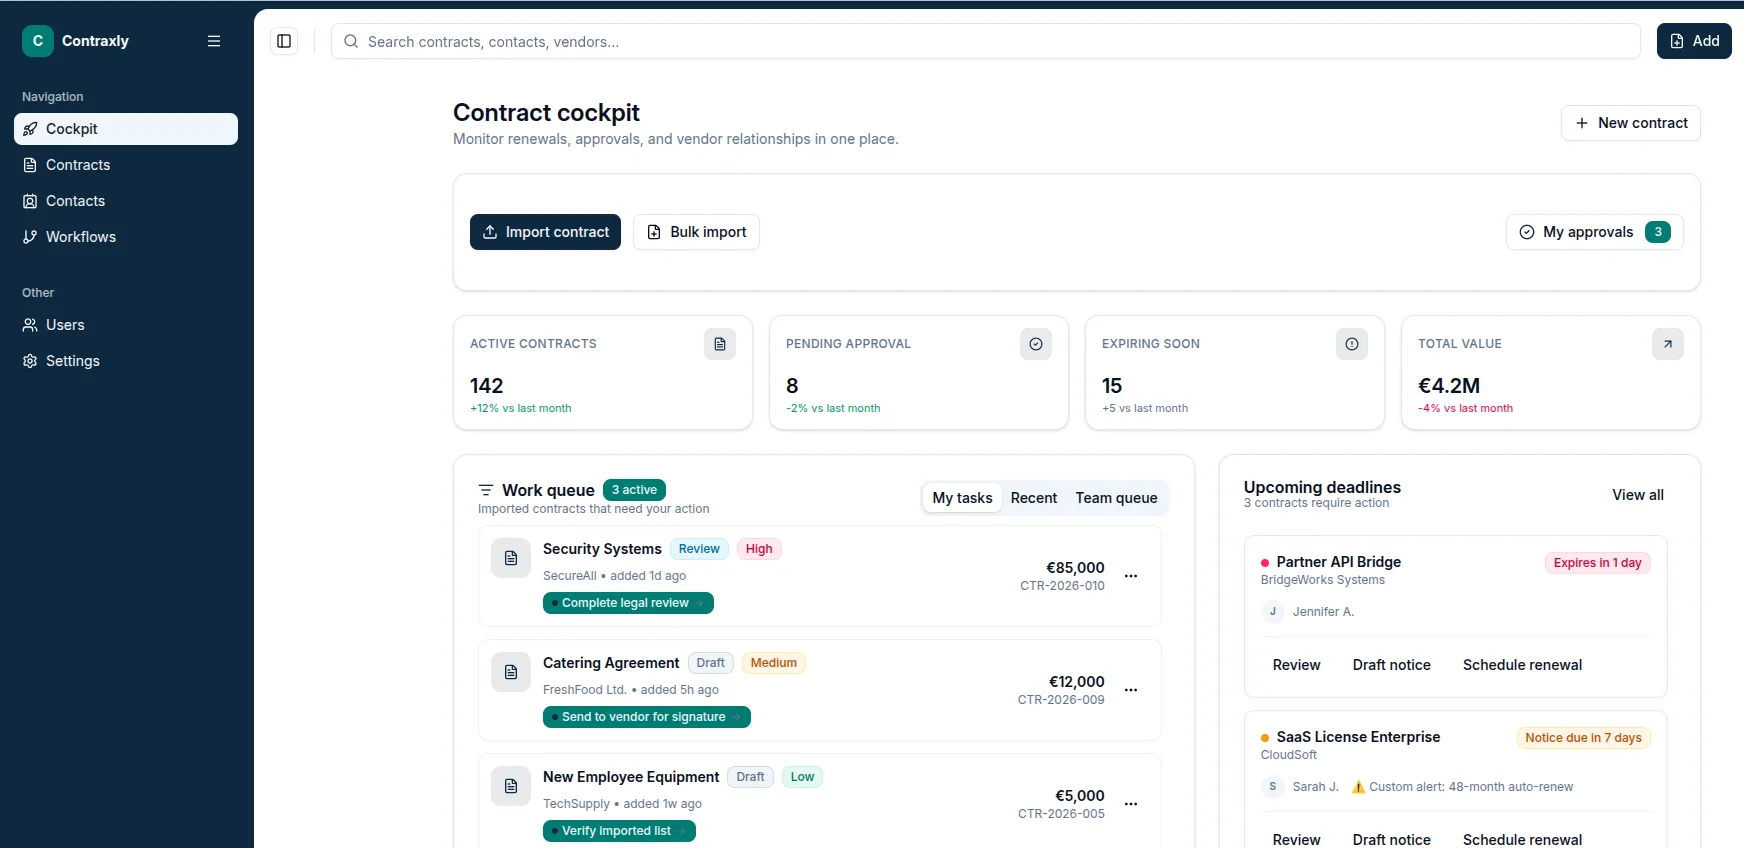The height and width of the screenshot is (848, 1744).
Task: Focus the search contracts field
Action: pyautogui.click(x=985, y=41)
